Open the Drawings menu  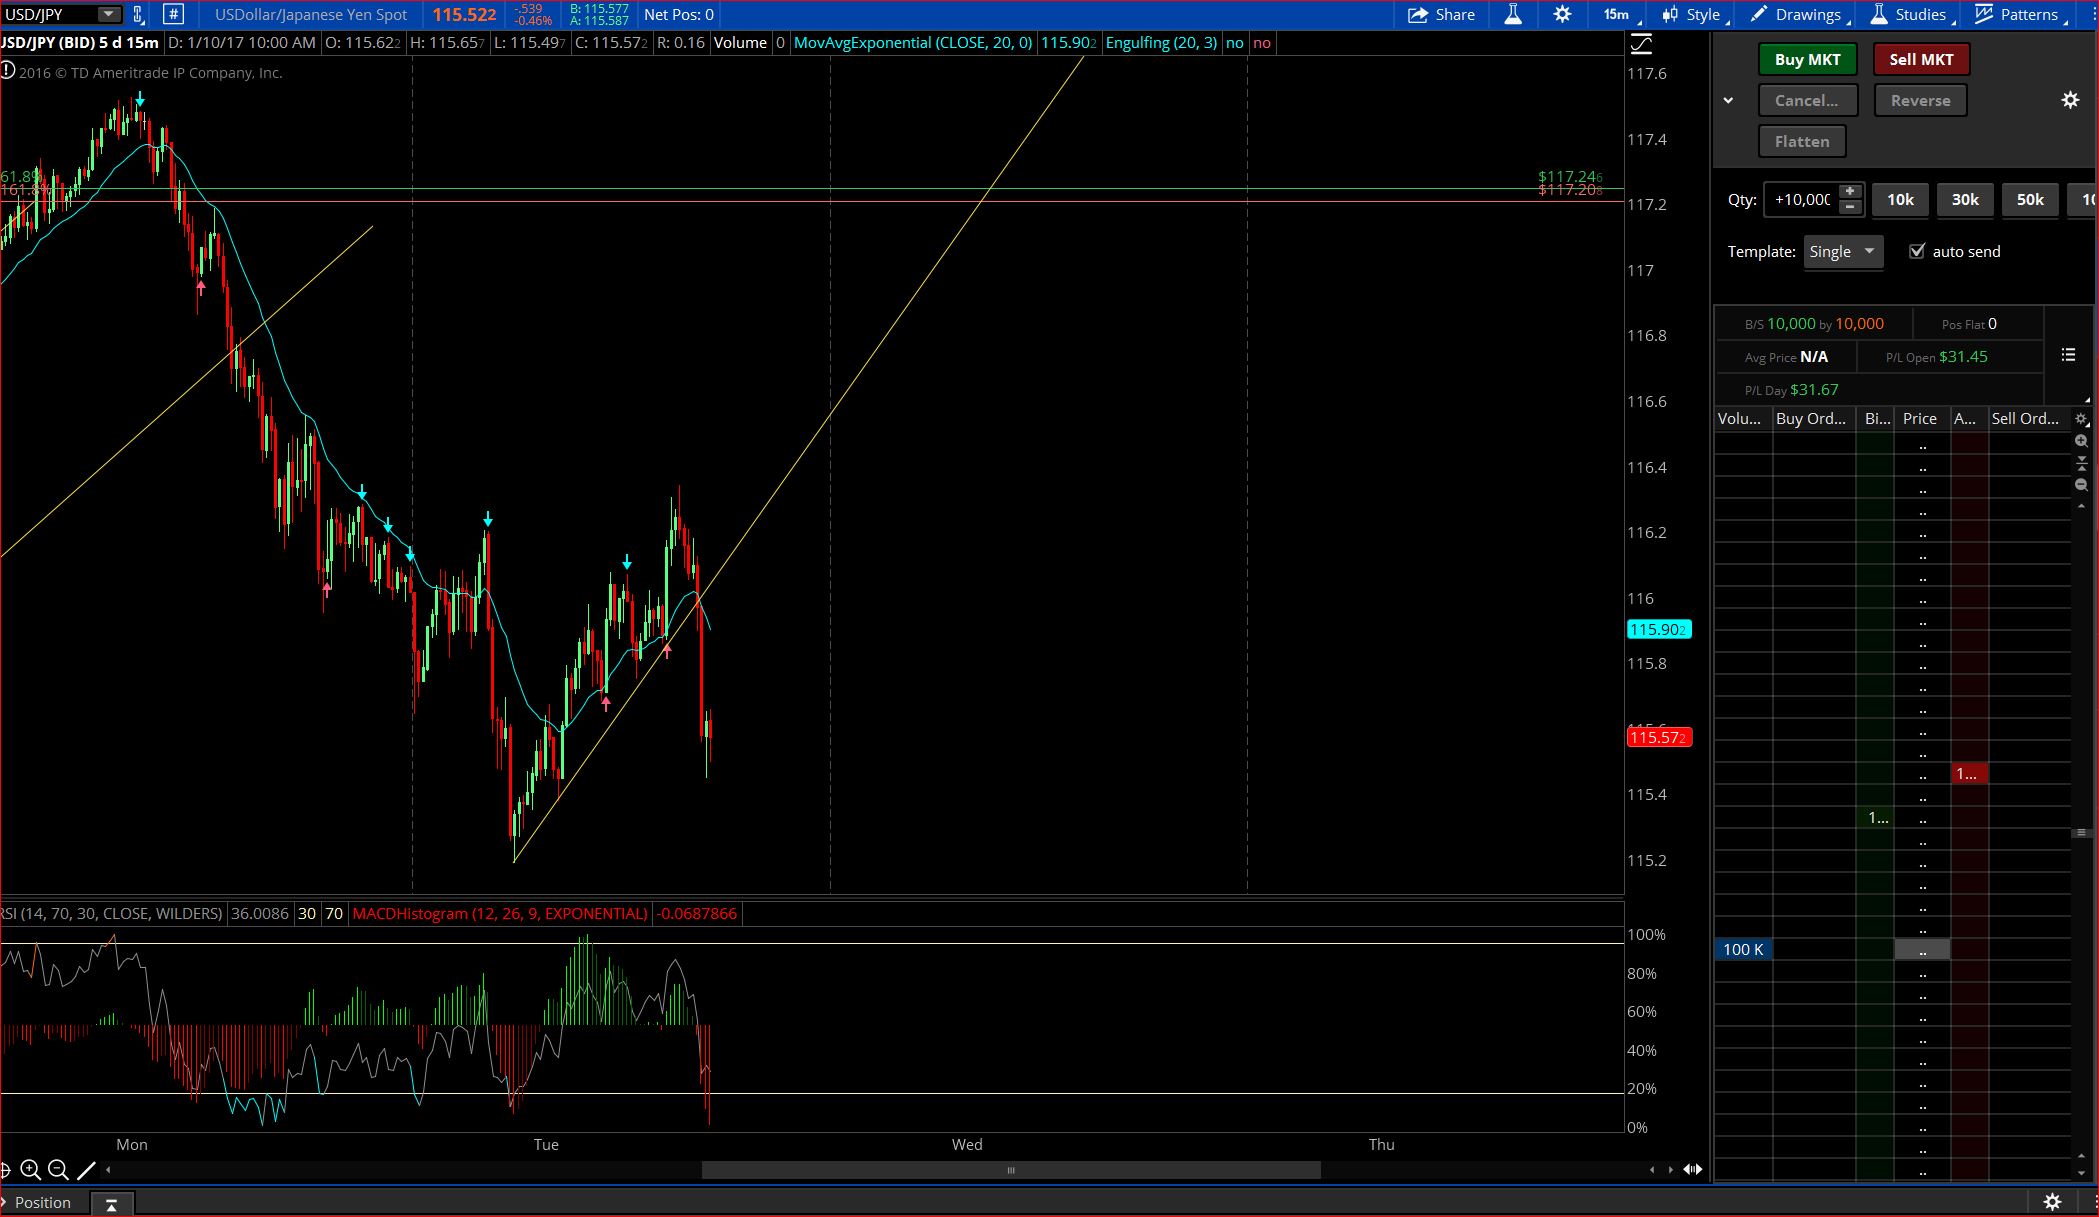(1797, 14)
